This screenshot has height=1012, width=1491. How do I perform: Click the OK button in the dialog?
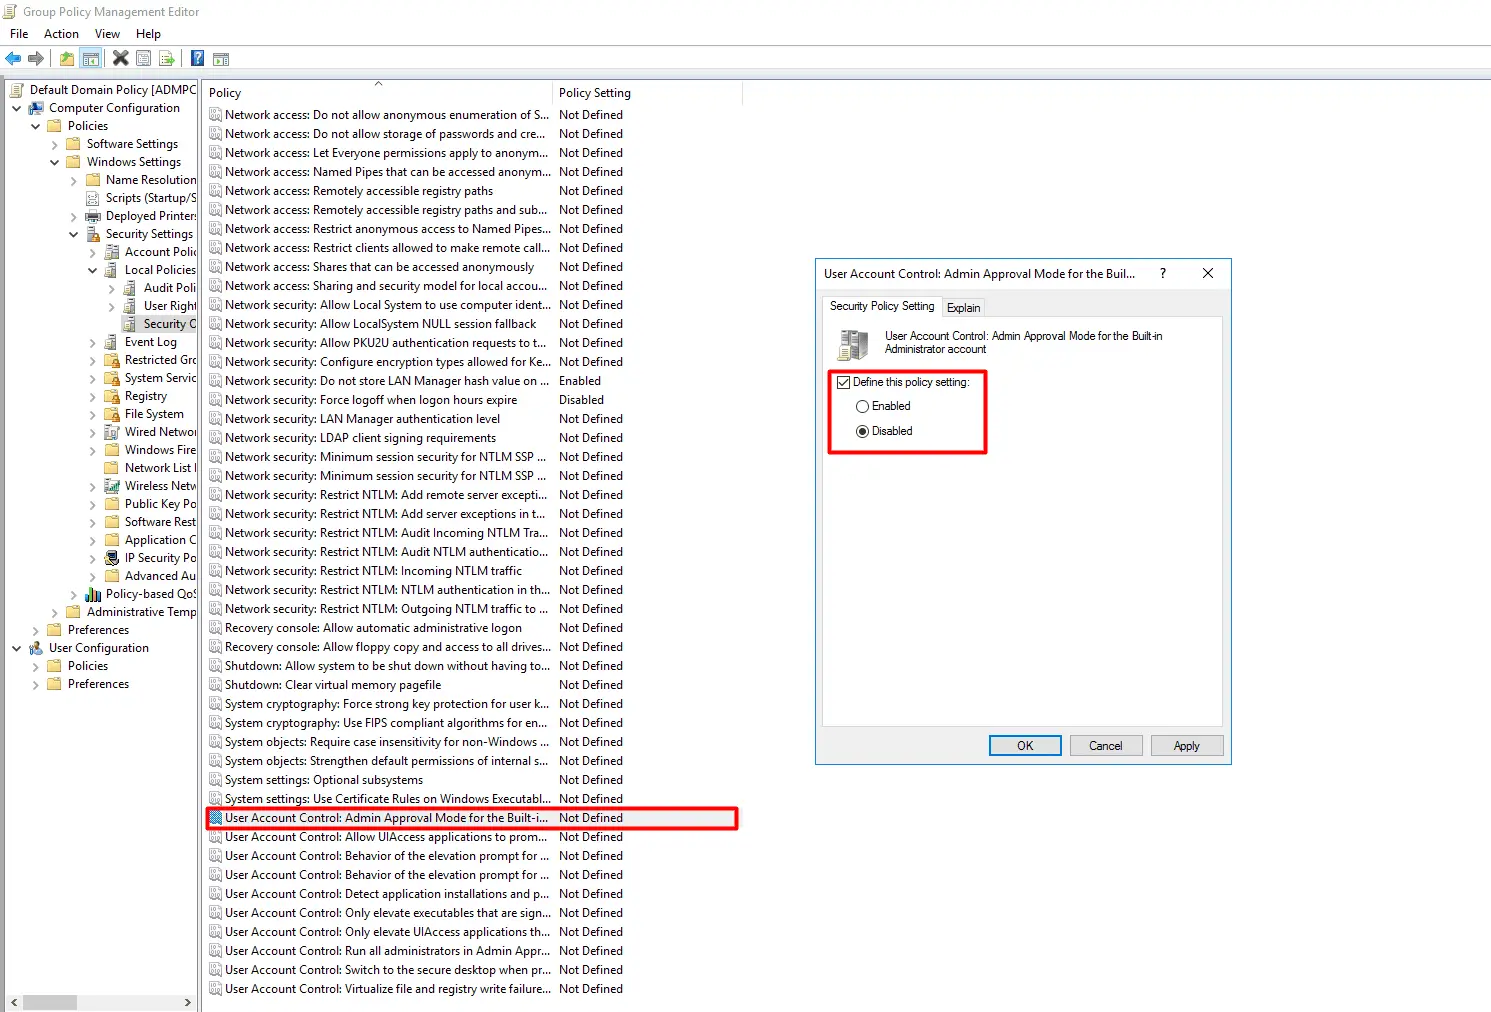pyautogui.click(x=1024, y=745)
